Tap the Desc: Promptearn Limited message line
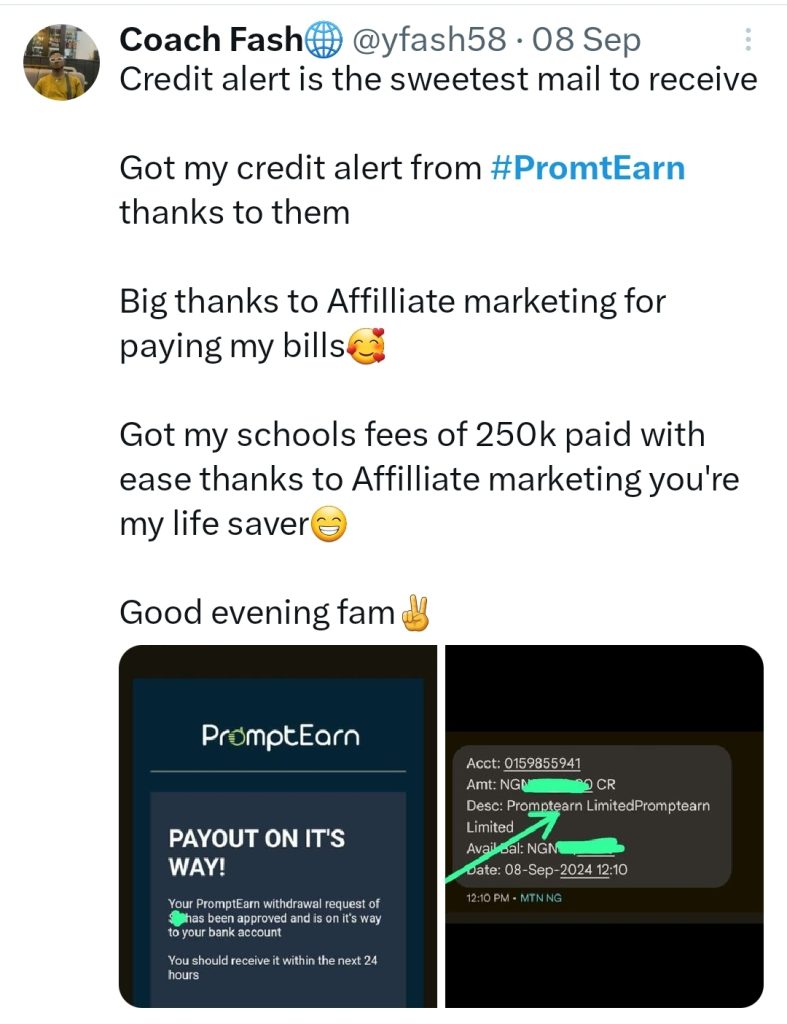787x1024 pixels. (588, 816)
